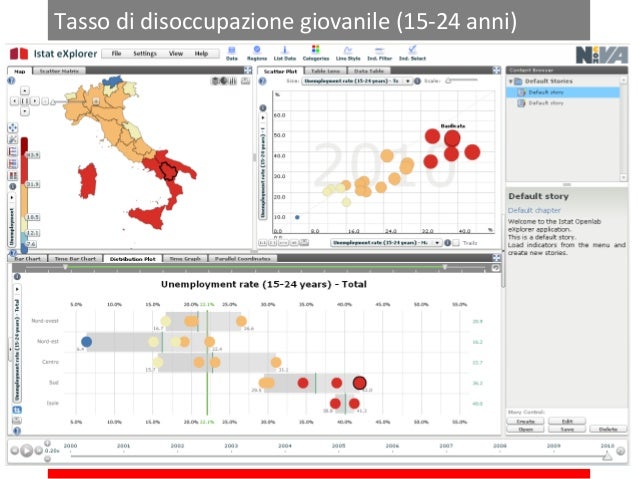Click the info icon next to Size dropdown
This screenshot has height=479, width=638.
pyautogui.click(x=417, y=81)
